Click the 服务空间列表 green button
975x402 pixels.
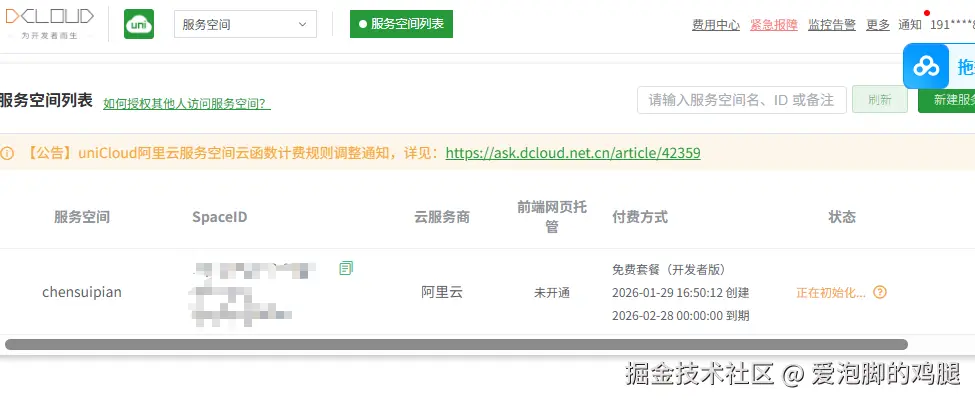(x=401, y=24)
